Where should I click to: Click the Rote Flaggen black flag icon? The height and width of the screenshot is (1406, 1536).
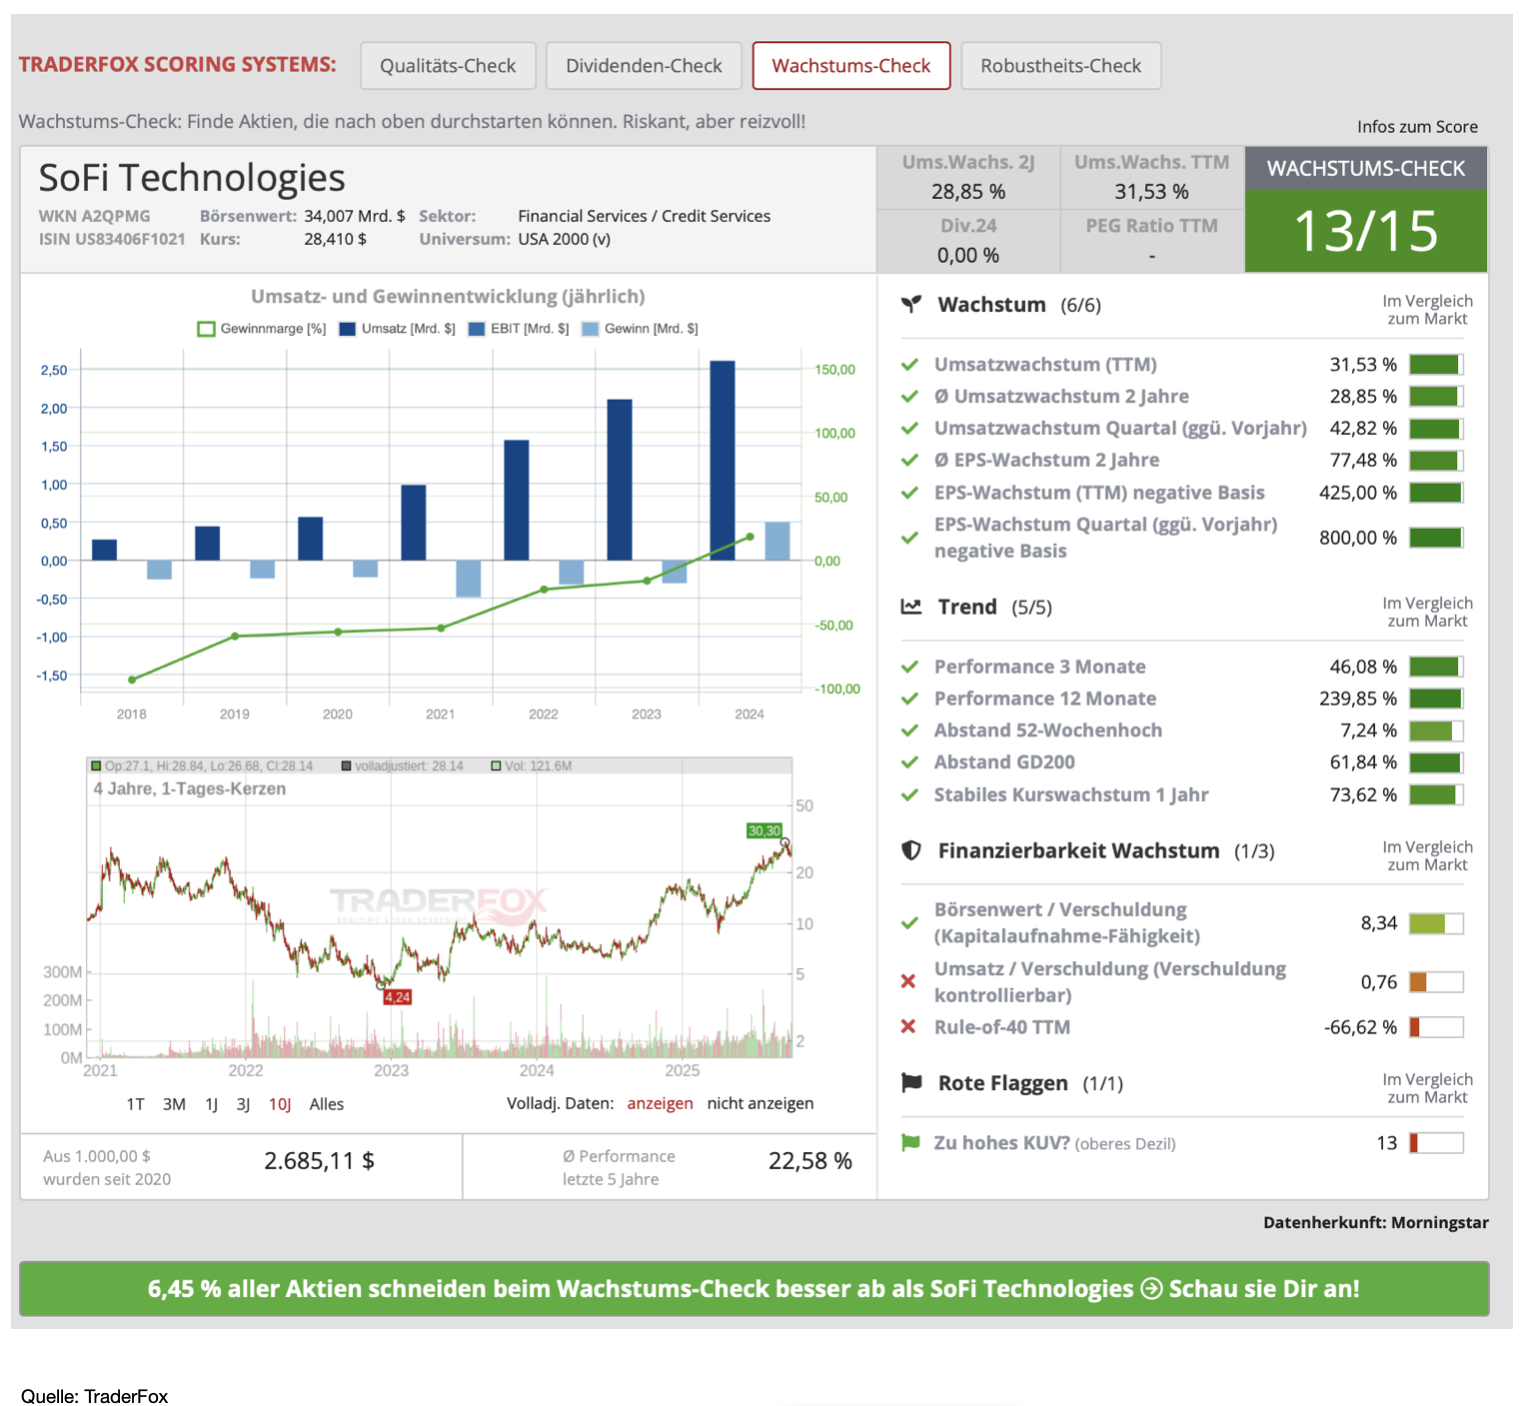[911, 1082]
